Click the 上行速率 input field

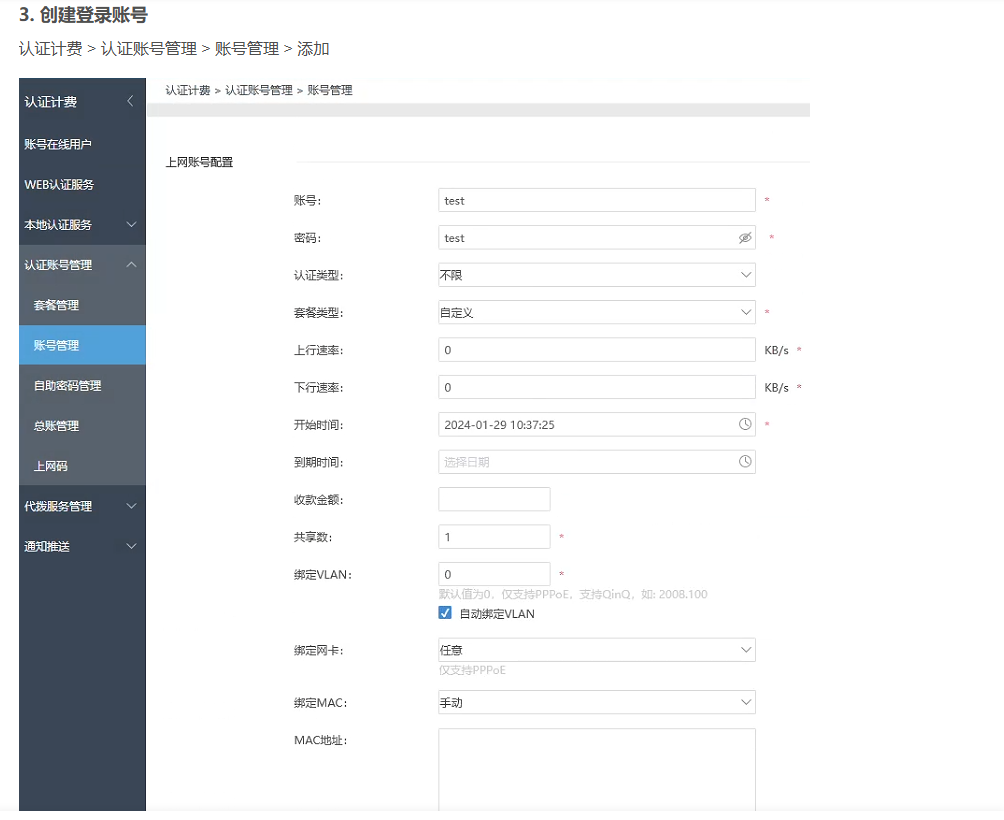[597, 350]
